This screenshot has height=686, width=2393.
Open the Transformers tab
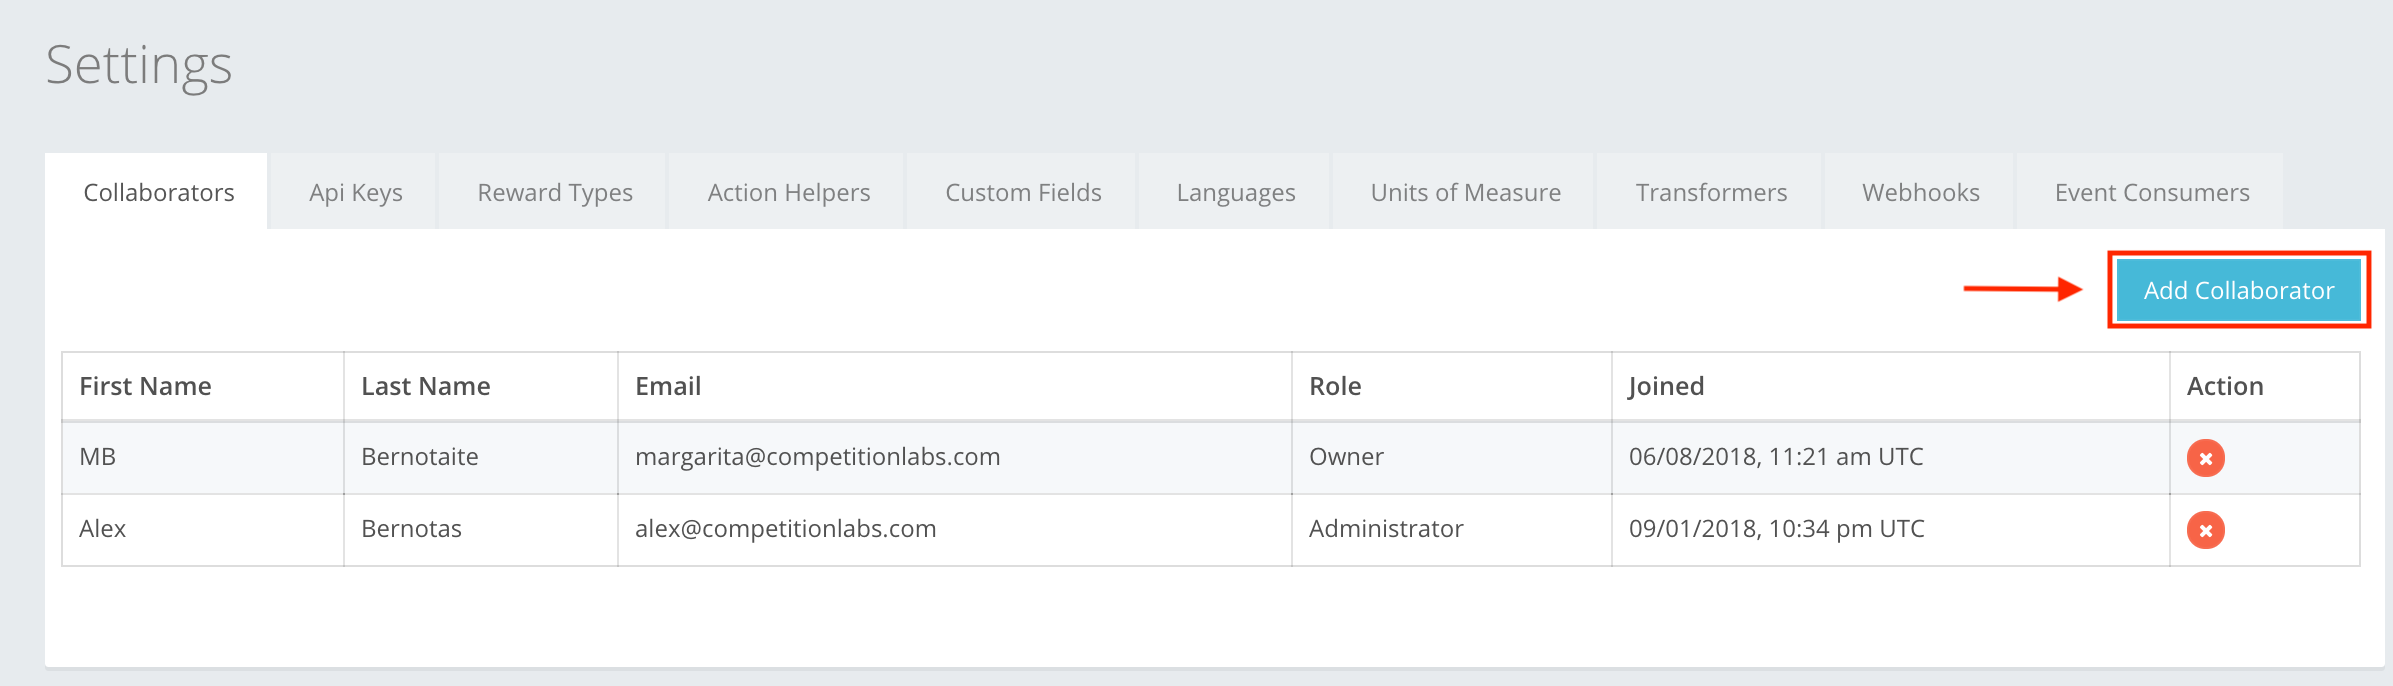pyautogui.click(x=1711, y=192)
